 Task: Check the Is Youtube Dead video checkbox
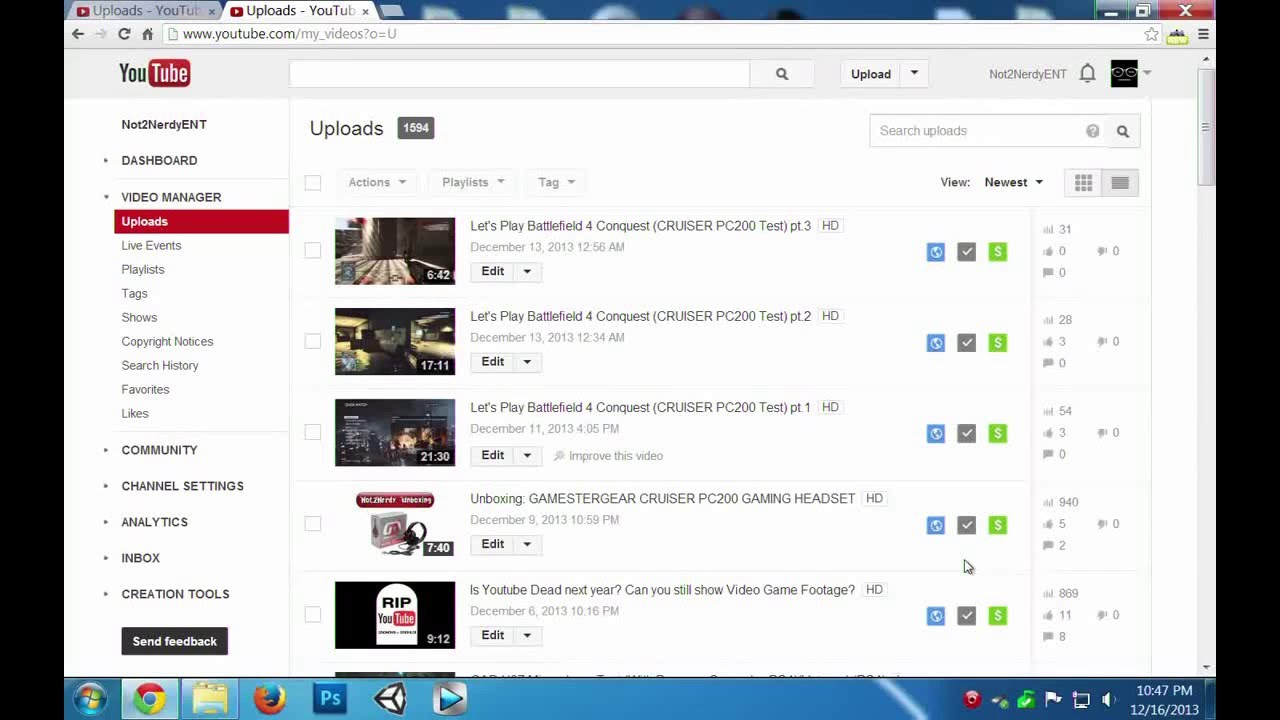tap(313, 614)
